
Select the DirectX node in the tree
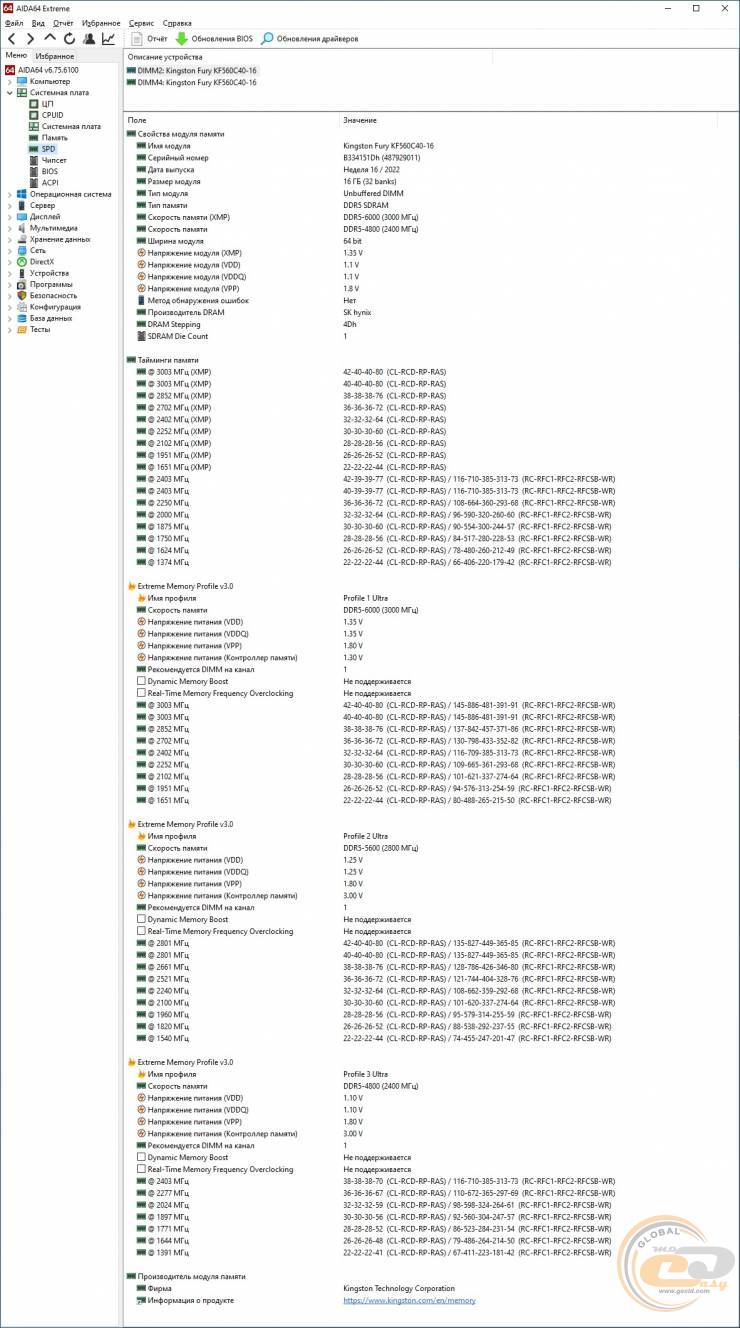(34, 262)
